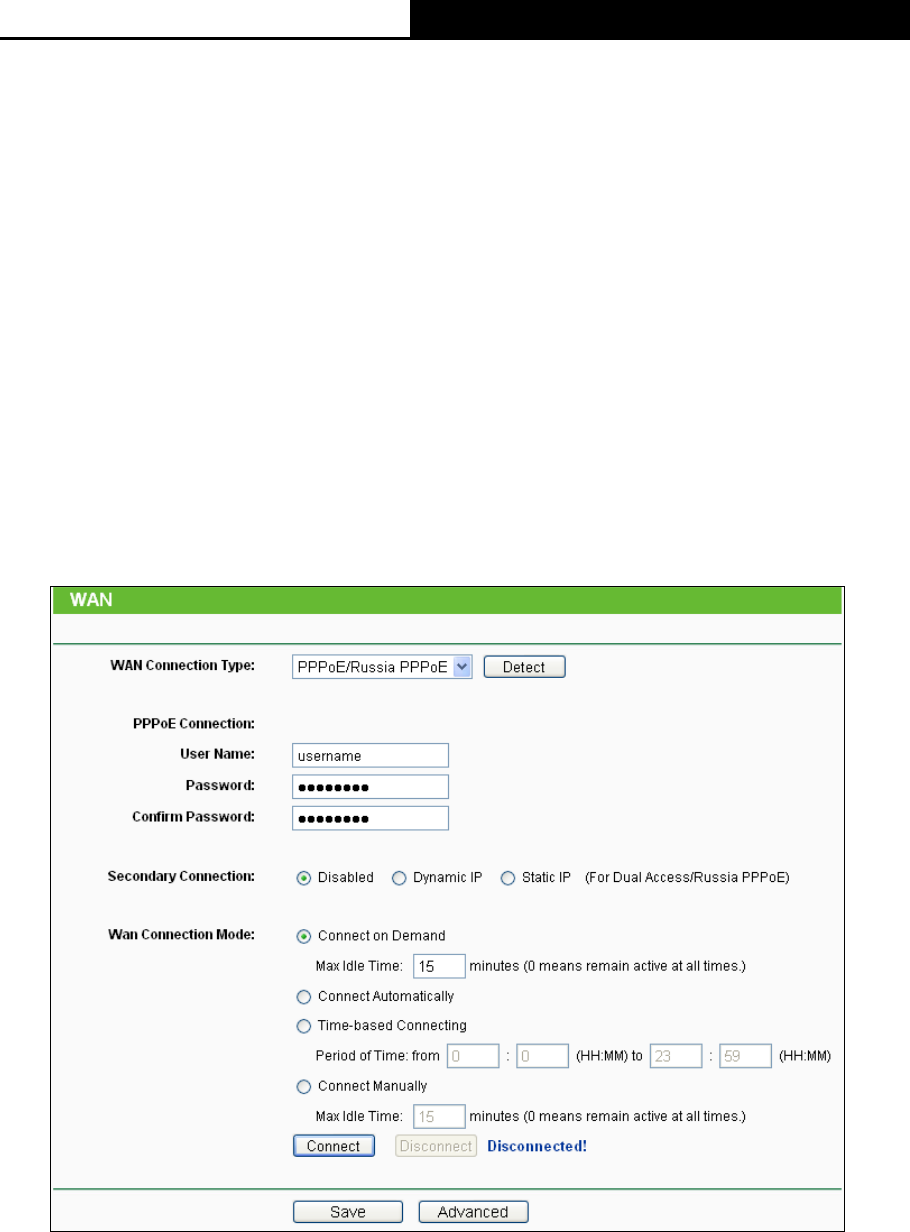Select Time-based Connecting mode

pos(304,1026)
